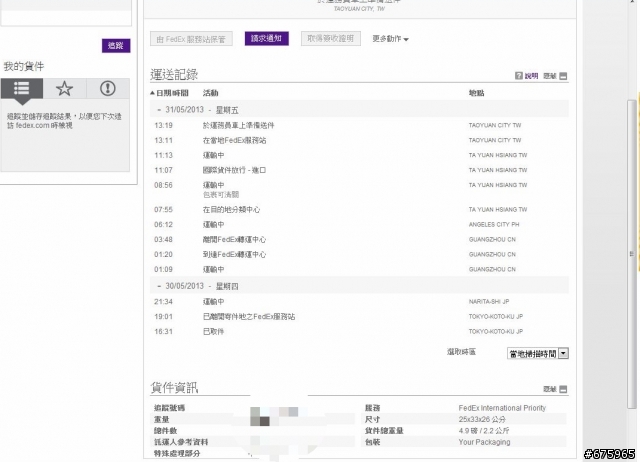Collapse the 運送記錄 section via its minus icon
The height and width of the screenshot is (462, 640).
(563, 76)
